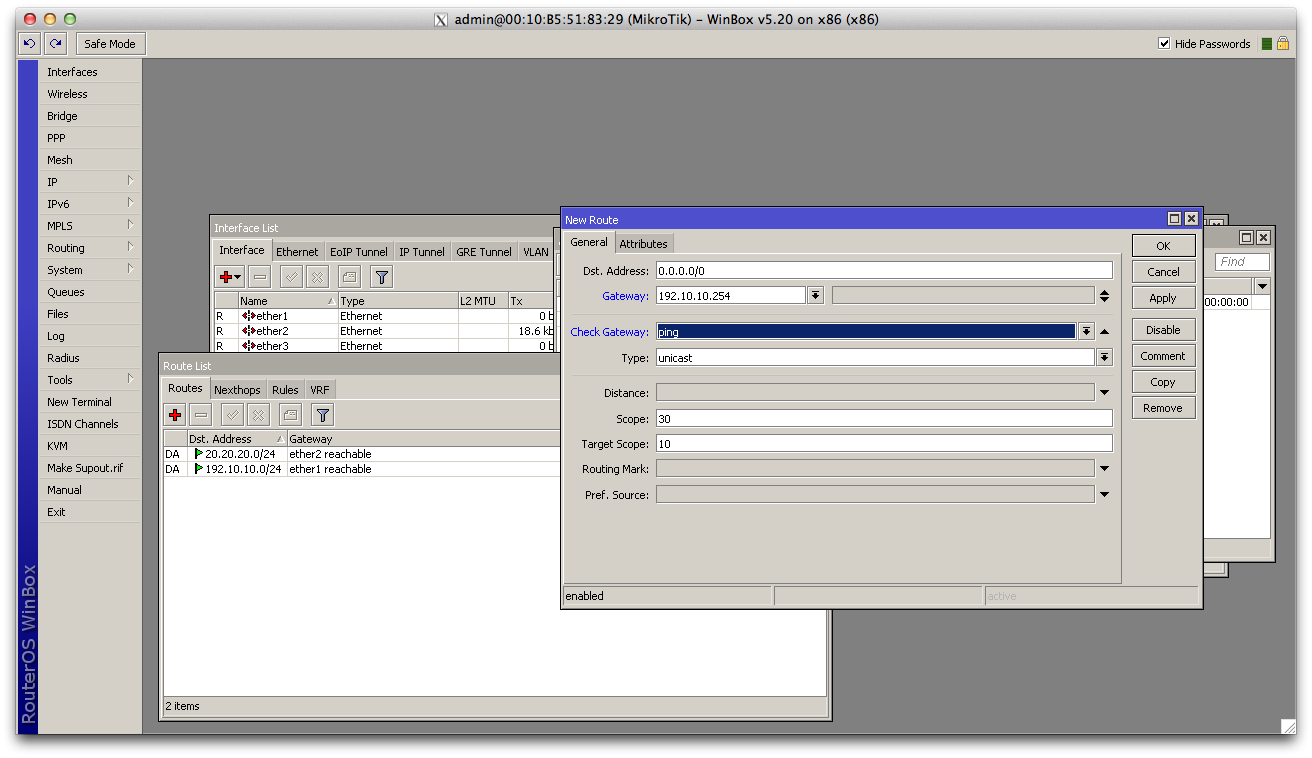Open Check Gateway dropdown list
The image size is (1312, 758).
point(1085,332)
